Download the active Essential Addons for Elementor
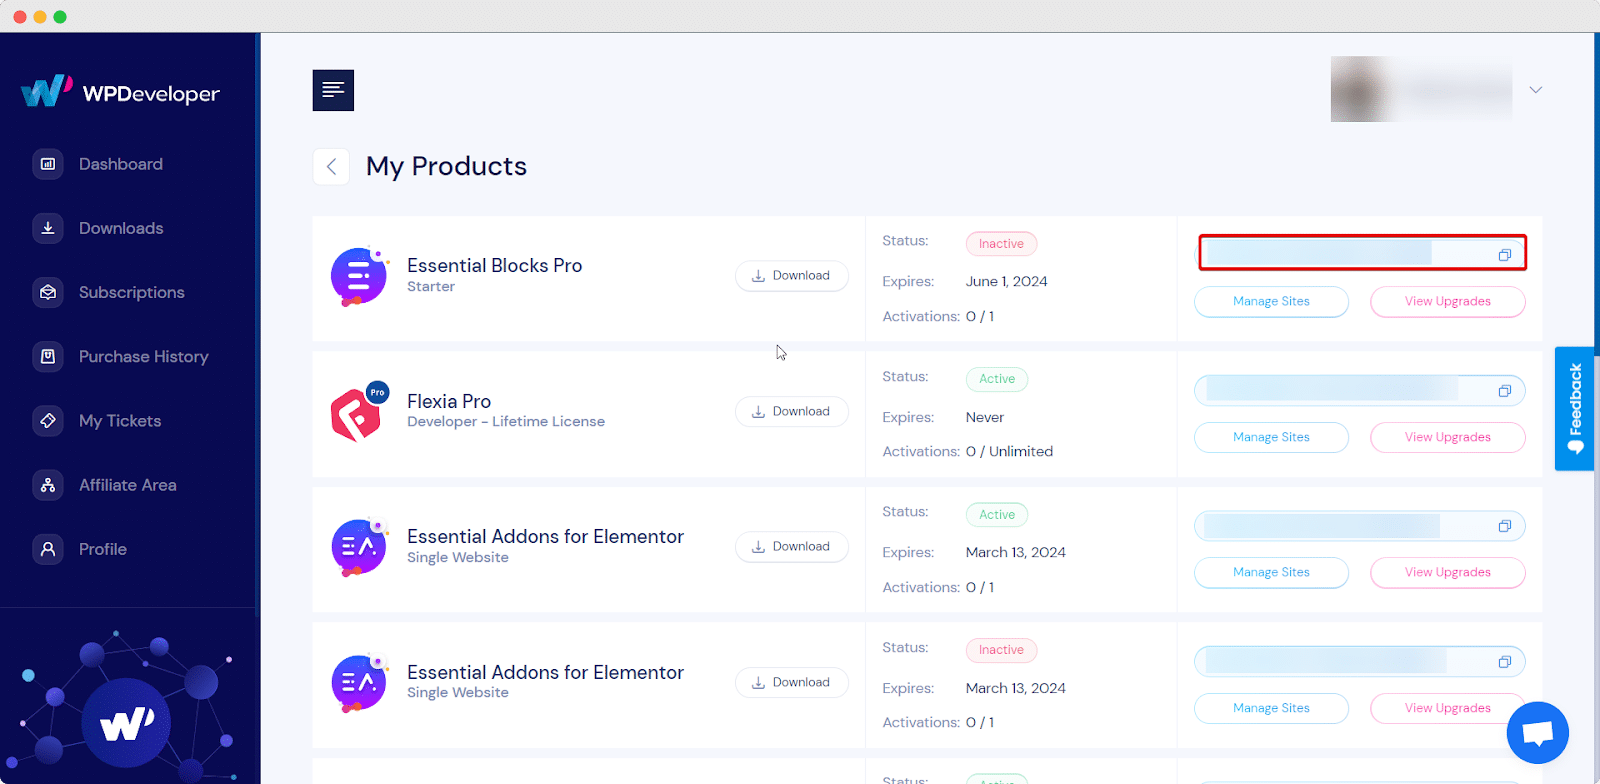The image size is (1600, 784). 792,547
